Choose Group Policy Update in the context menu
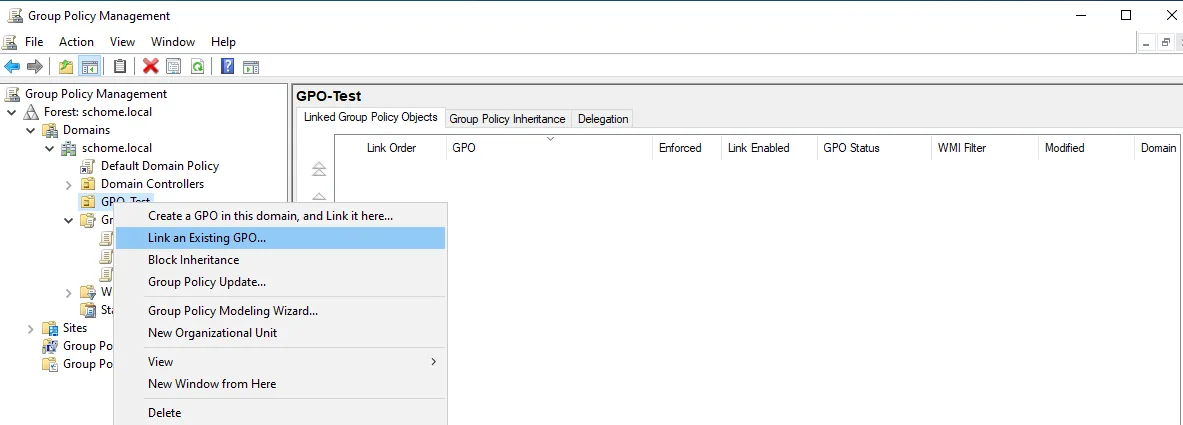Image resolution: width=1183 pixels, height=425 pixels. (x=280, y=282)
